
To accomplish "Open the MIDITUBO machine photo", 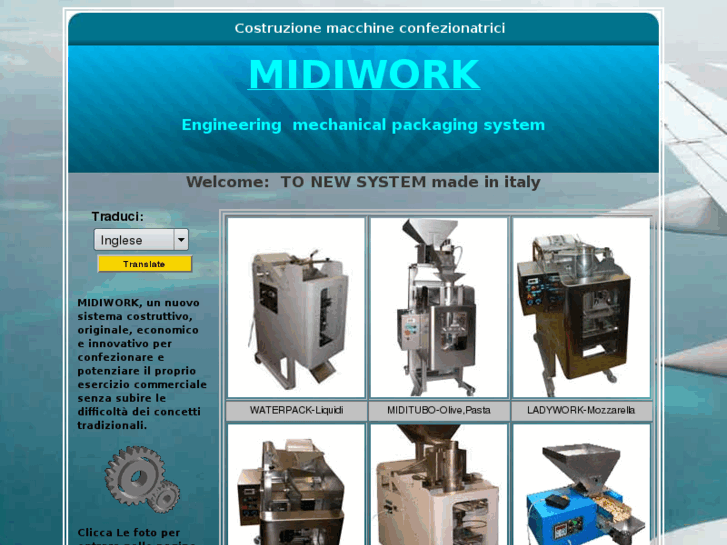I will pos(439,308).
